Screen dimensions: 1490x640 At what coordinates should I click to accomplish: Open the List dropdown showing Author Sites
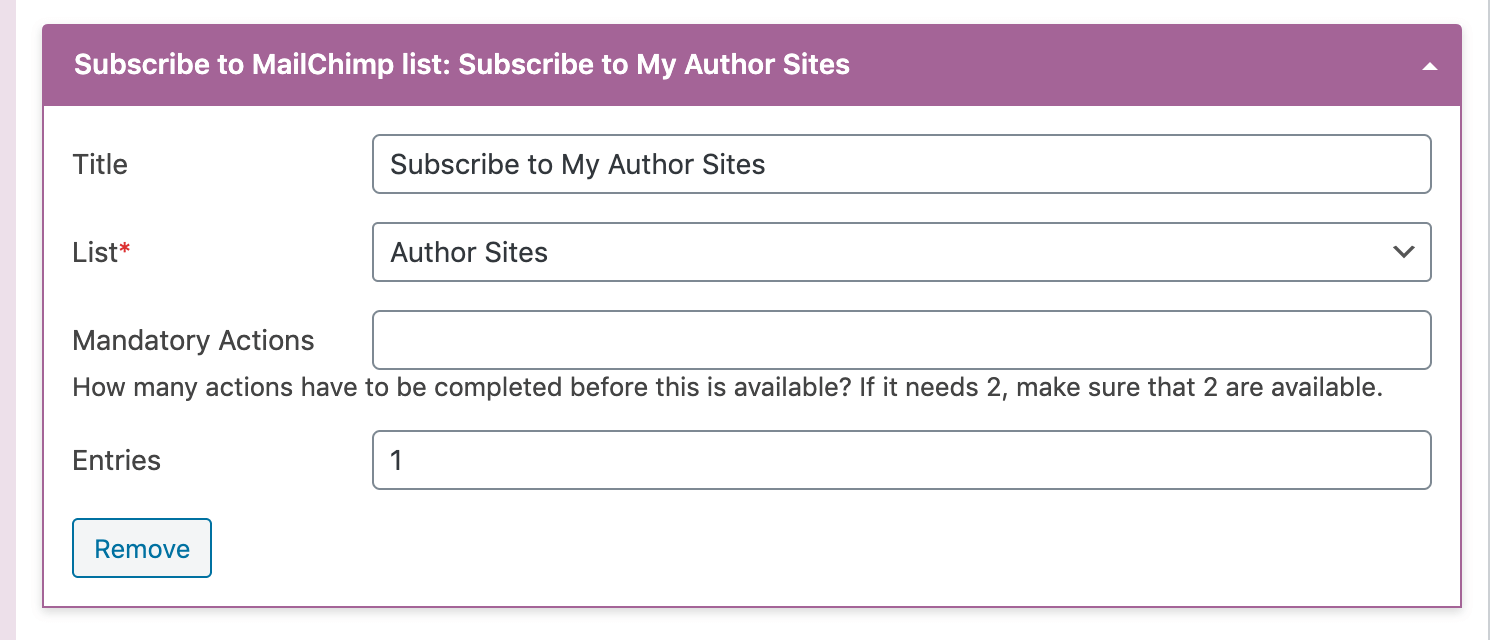[x=900, y=252]
